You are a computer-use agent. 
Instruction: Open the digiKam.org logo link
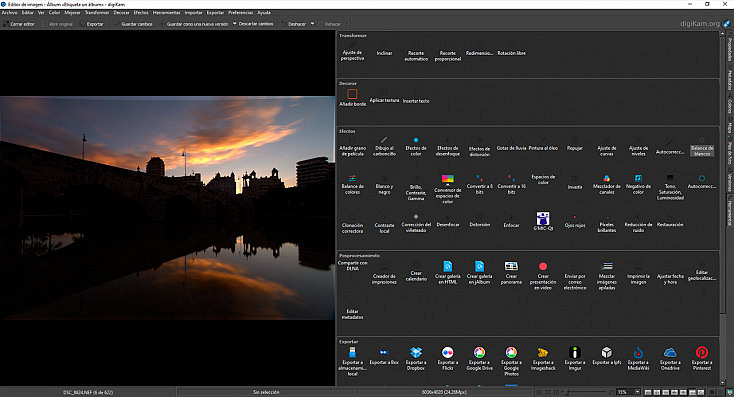705,23
